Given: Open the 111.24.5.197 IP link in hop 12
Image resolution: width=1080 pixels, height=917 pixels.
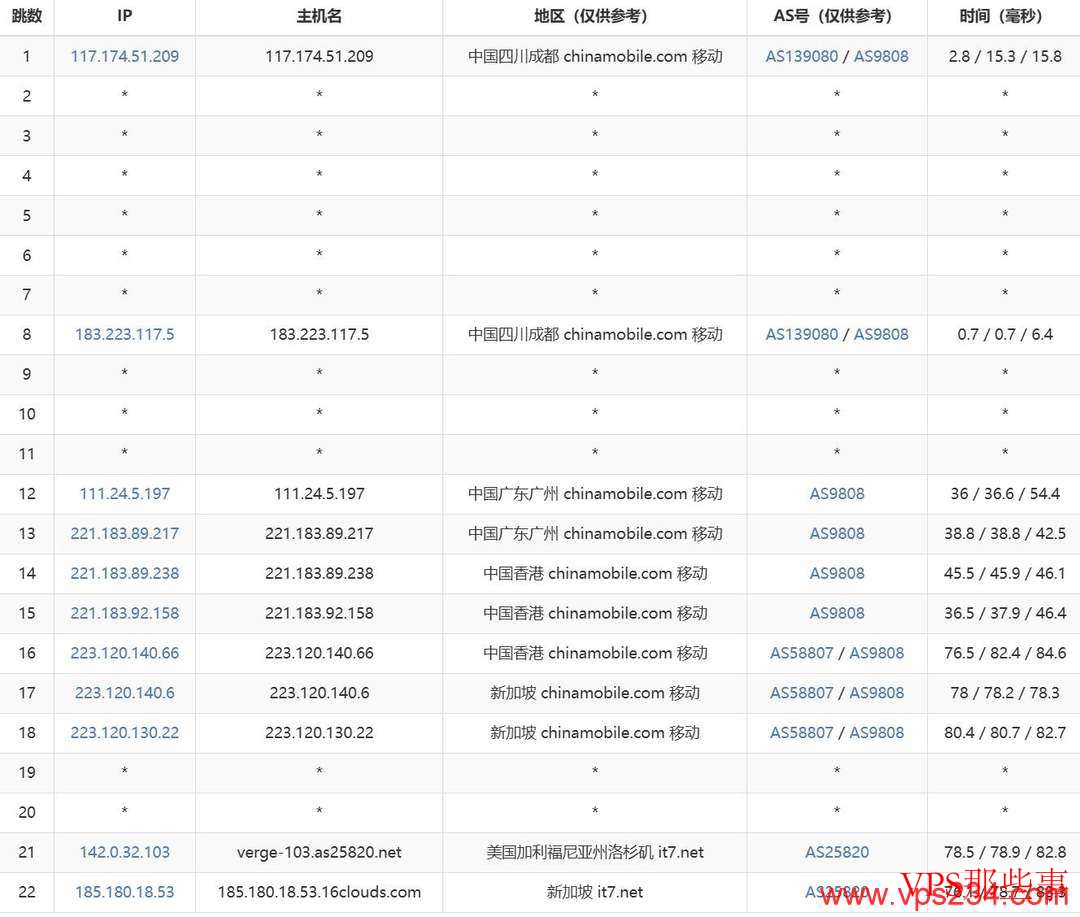Looking at the screenshot, I should pos(125,494).
